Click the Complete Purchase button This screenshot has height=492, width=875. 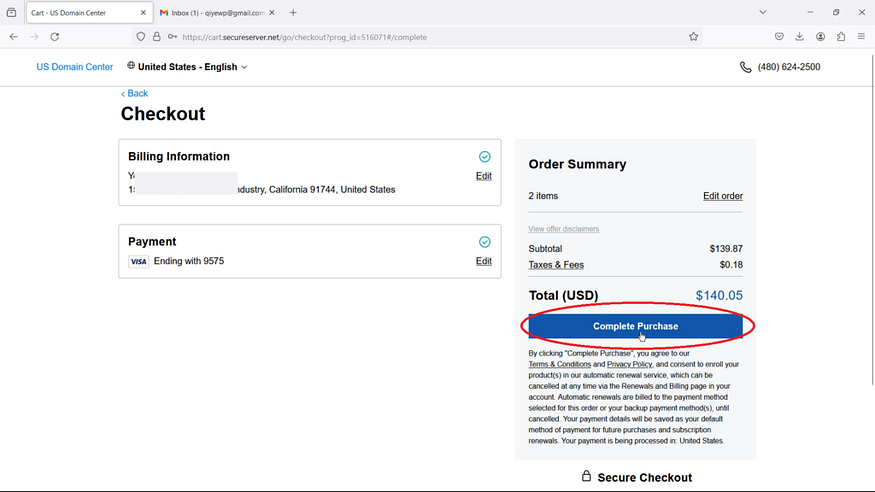[636, 326]
